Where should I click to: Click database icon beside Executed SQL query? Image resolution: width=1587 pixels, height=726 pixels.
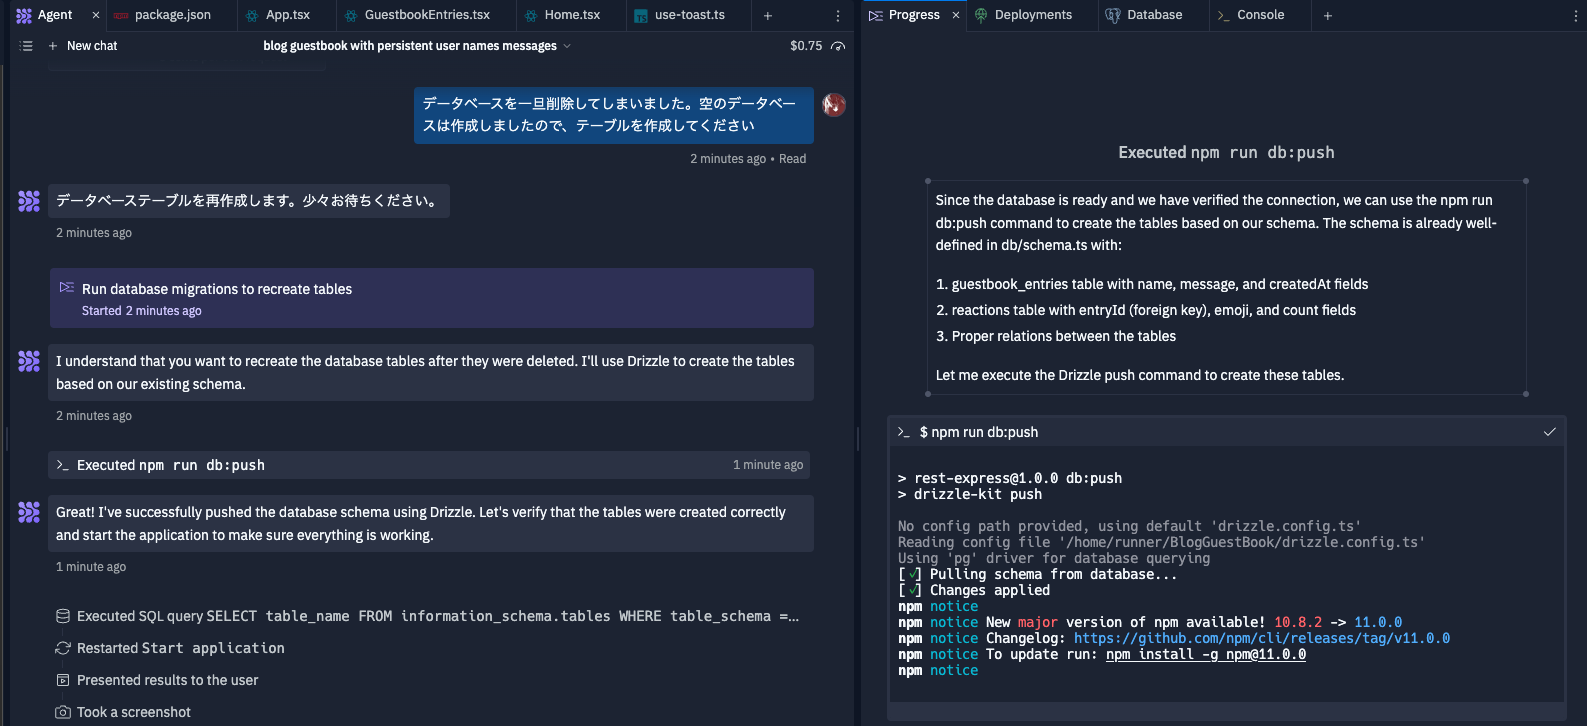tap(63, 616)
